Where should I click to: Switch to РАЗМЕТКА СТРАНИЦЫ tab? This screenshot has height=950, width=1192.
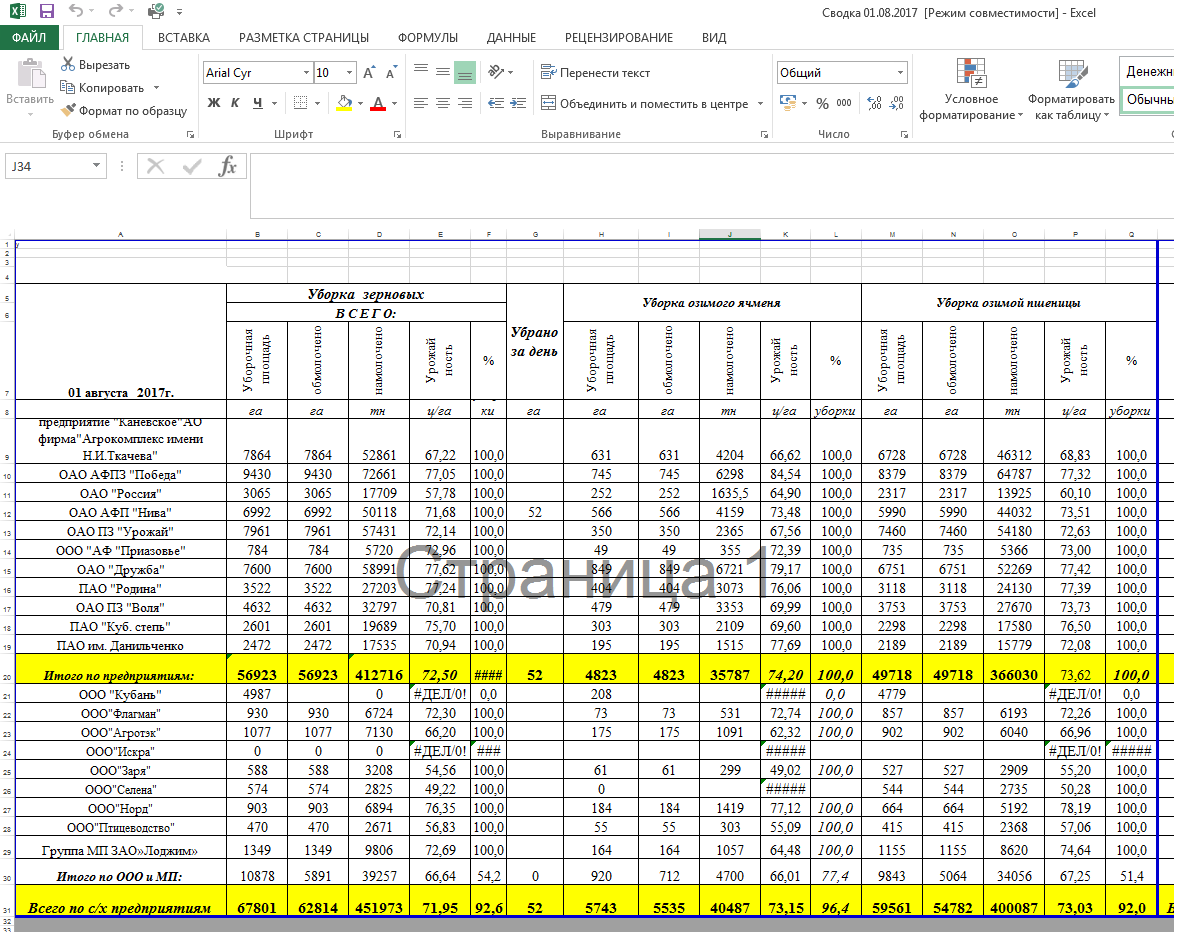tap(303, 37)
